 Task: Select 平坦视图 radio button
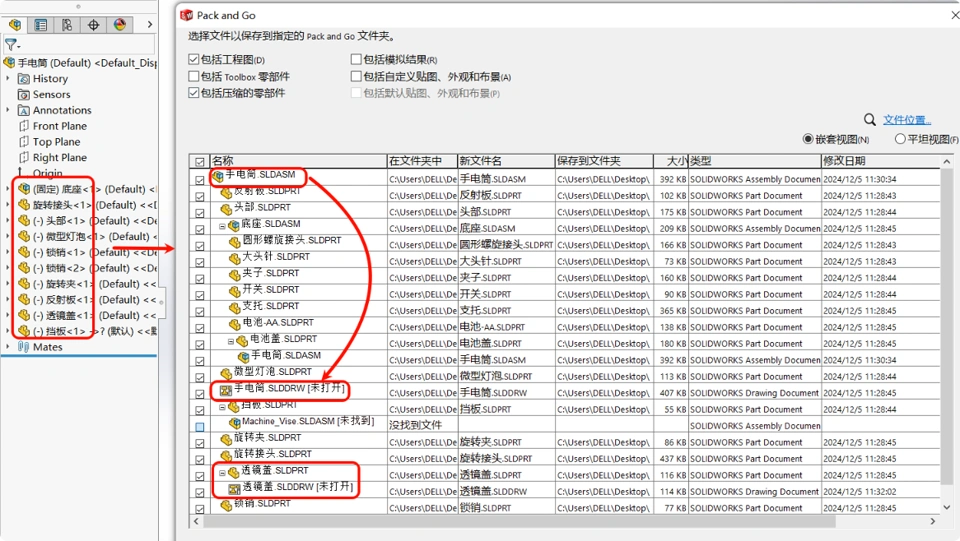coord(900,139)
